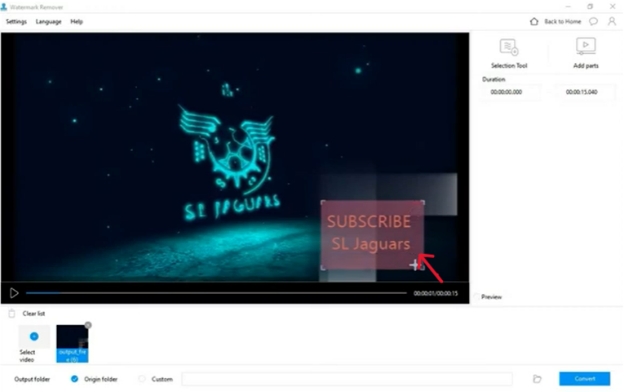Remove the output_file video from list
624x392 pixels.
coord(88,325)
